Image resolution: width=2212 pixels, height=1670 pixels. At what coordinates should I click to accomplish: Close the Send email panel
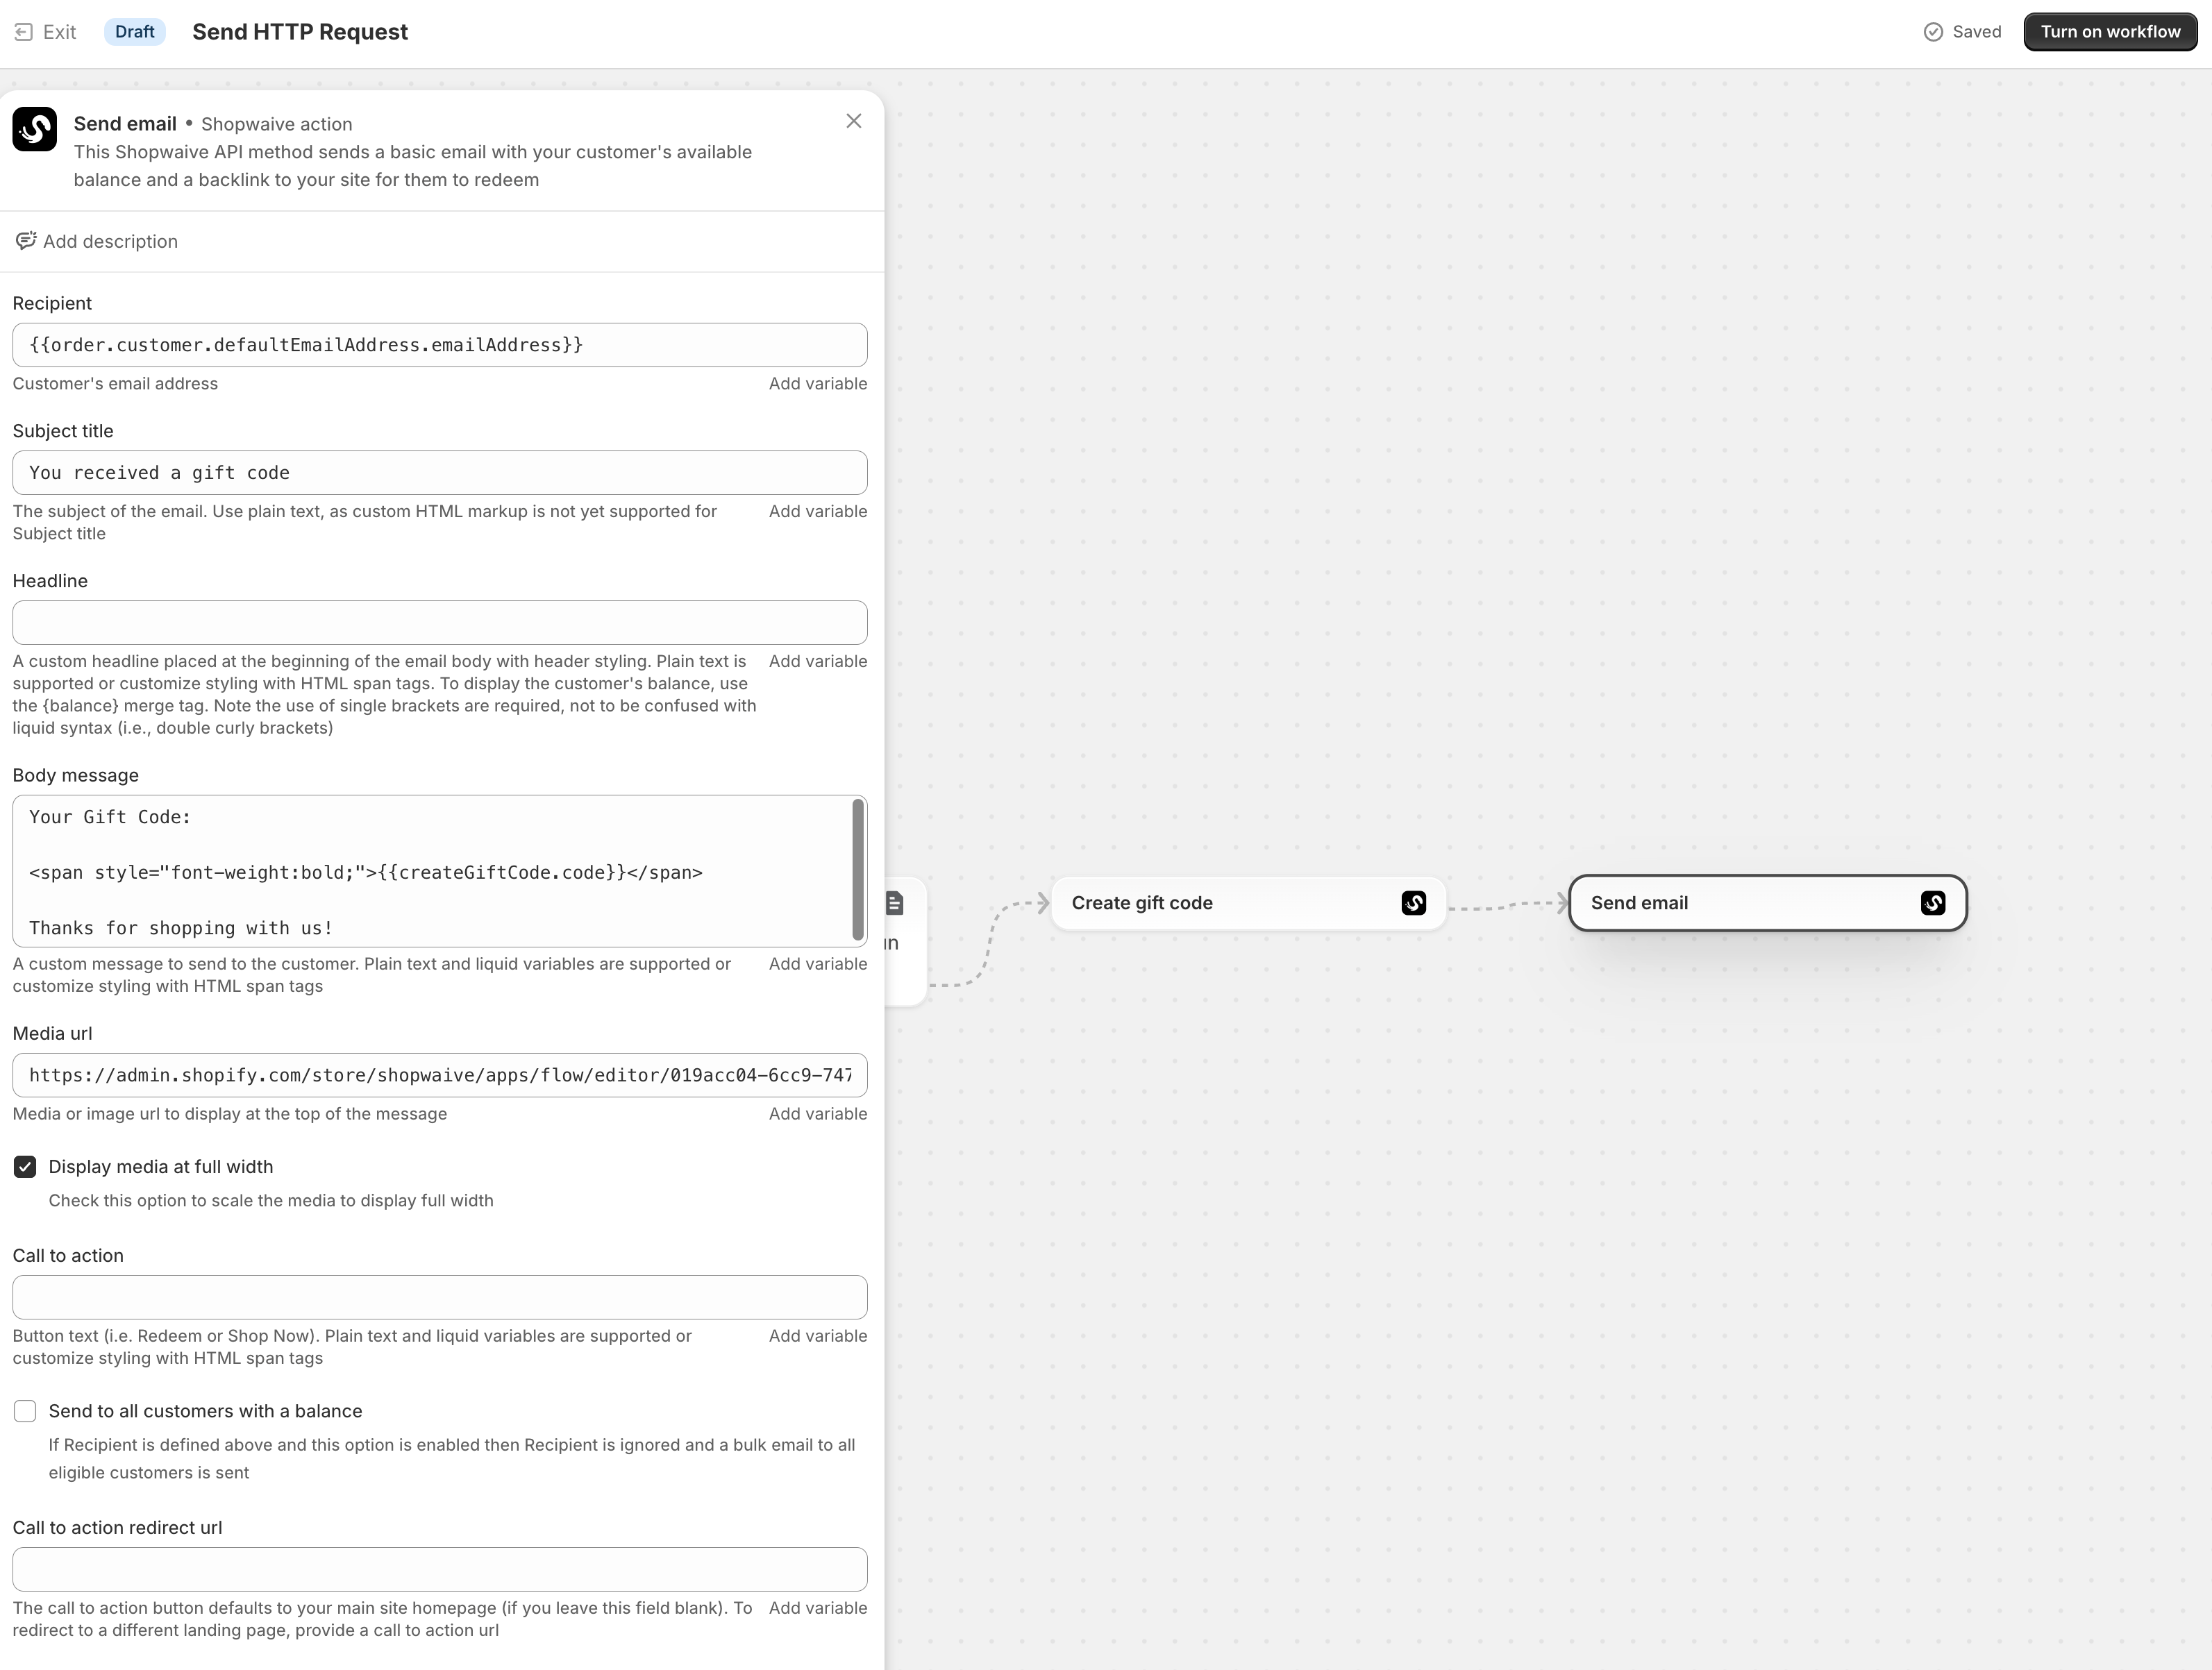click(x=853, y=121)
